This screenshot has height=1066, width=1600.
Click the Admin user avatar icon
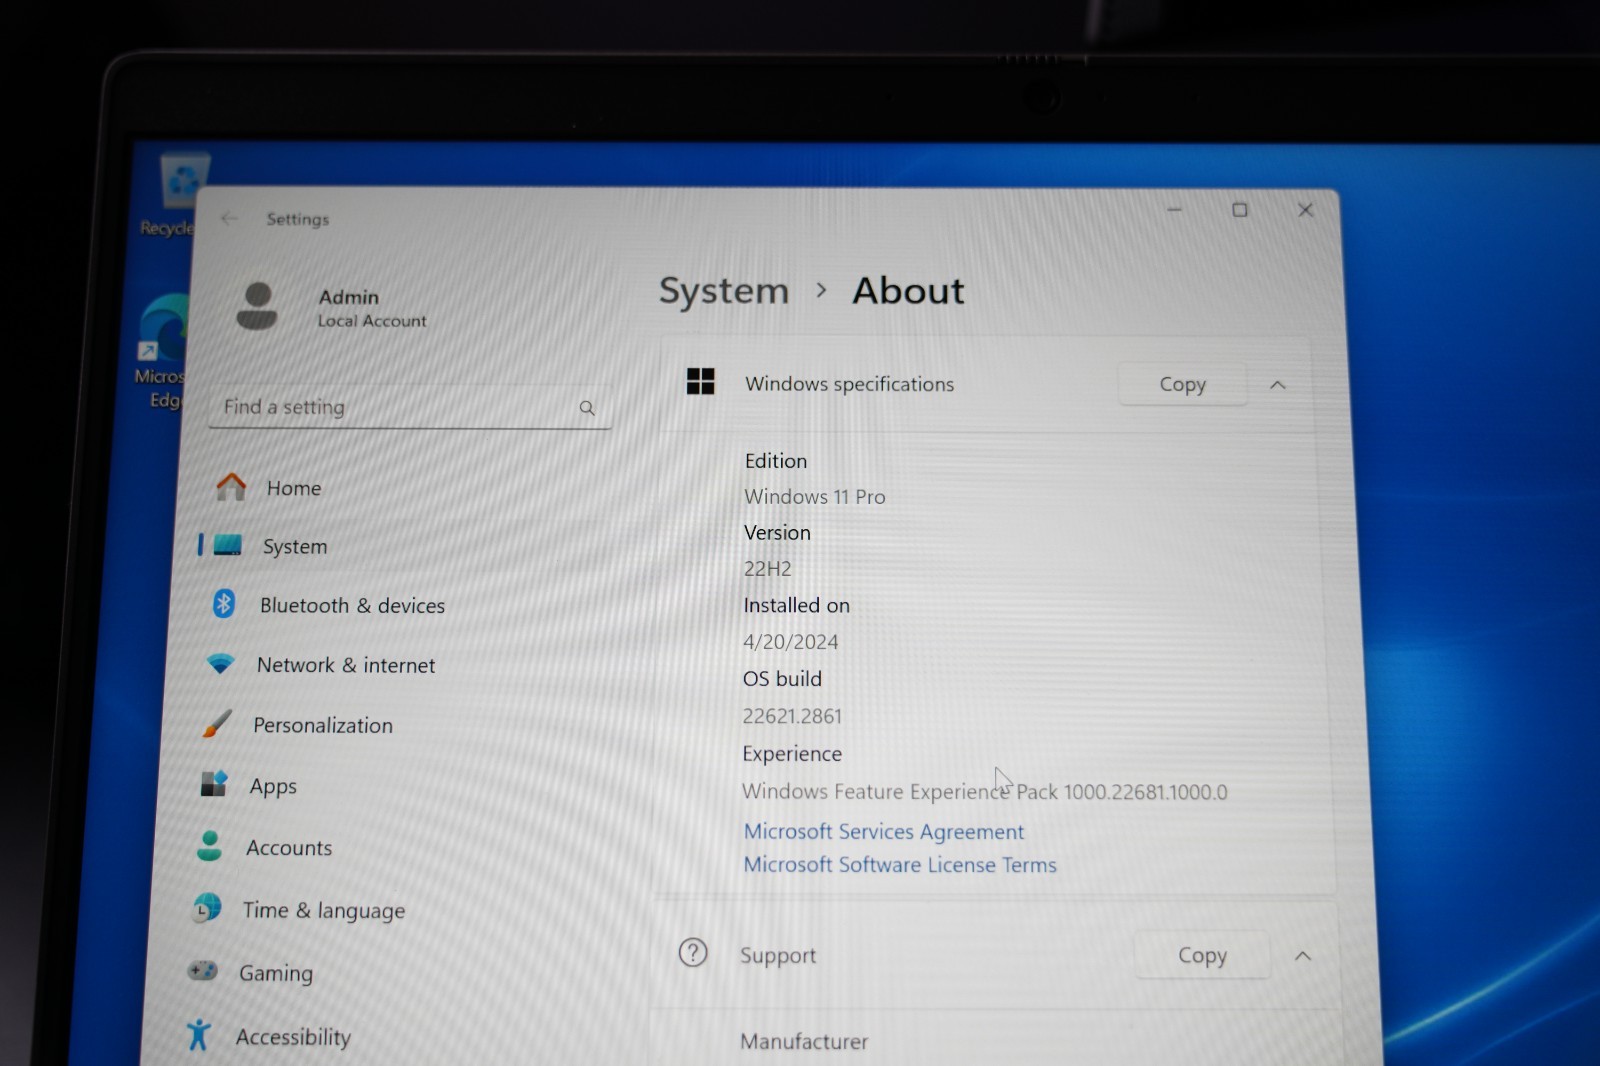[257, 306]
